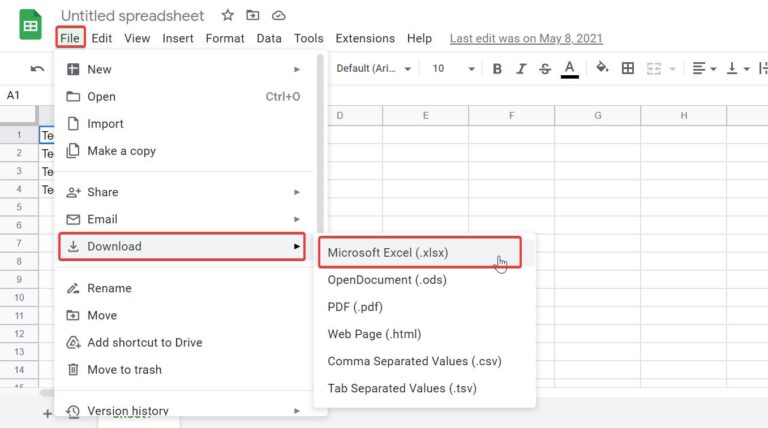
Task: Select column F header
Action: [511, 116]
